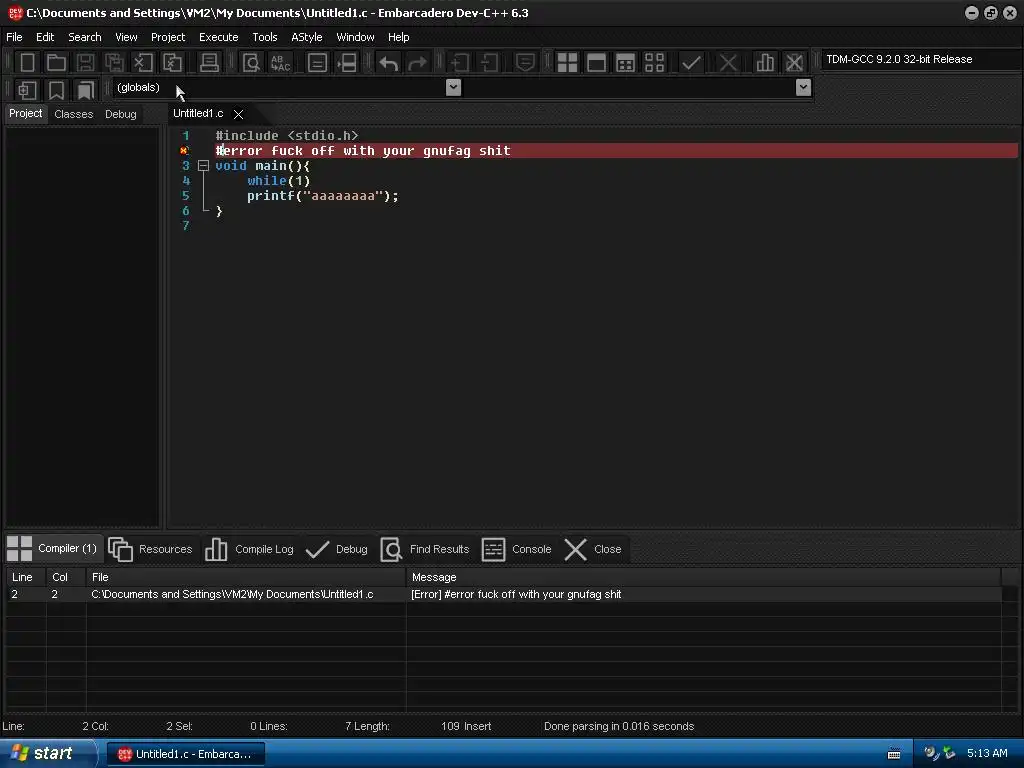The height and width of the screenshot is (768, 1024).
Task: Switch to the Debug sidebar tab
Action: [121, 114]
